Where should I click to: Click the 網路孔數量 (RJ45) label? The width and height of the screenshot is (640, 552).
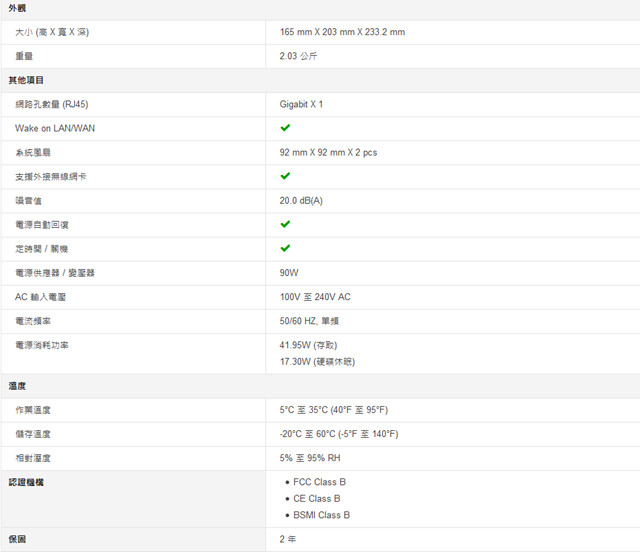[51, 104]
